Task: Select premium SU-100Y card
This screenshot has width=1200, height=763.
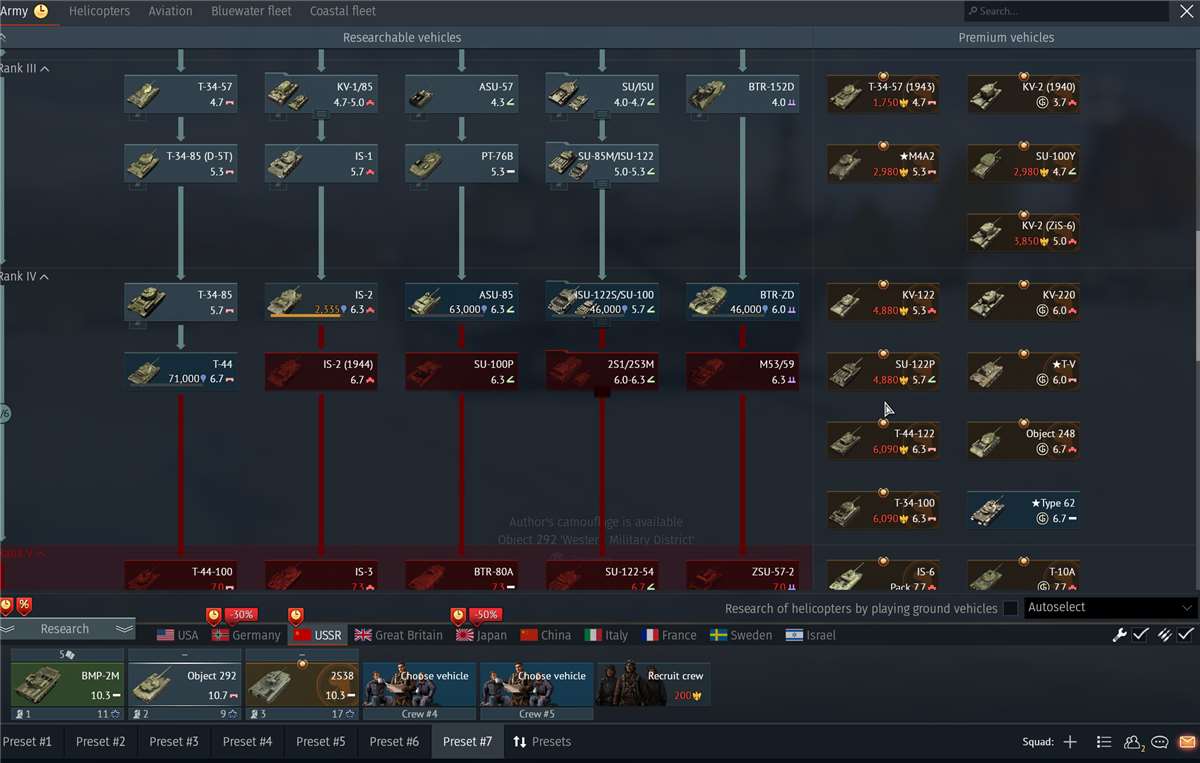Action: 1024,164
